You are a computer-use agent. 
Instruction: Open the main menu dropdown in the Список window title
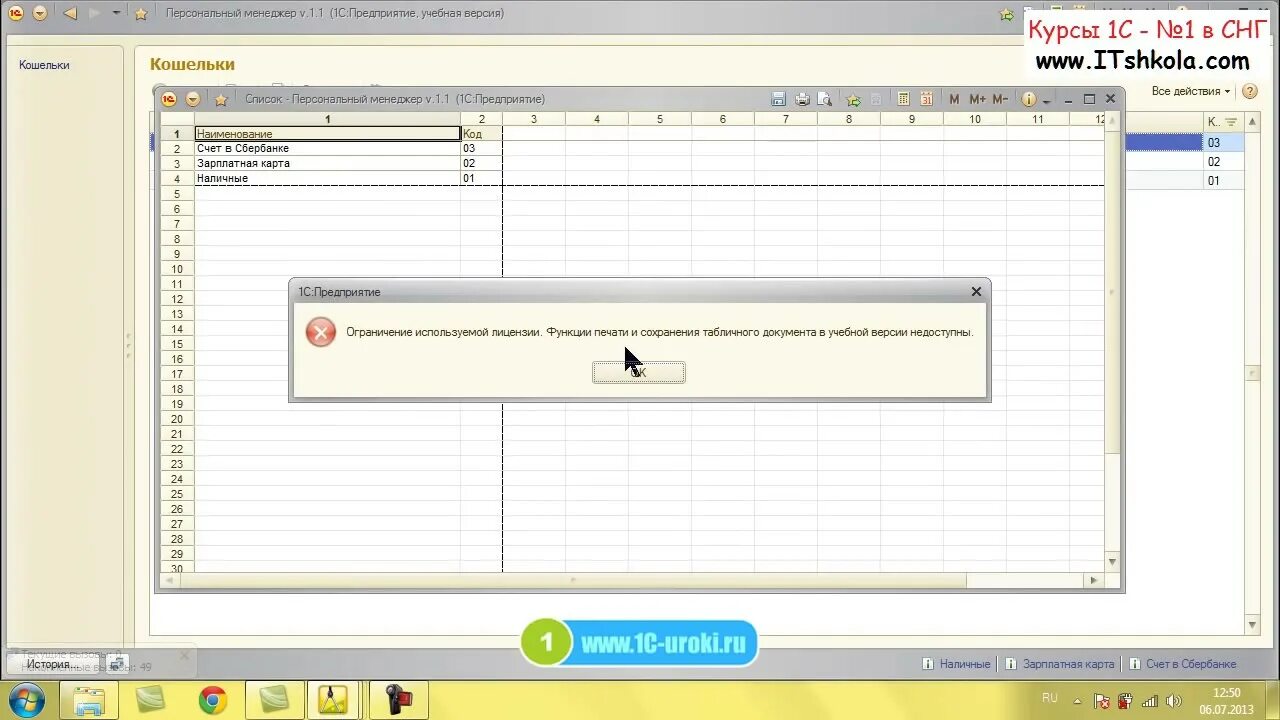pos(193,99)
